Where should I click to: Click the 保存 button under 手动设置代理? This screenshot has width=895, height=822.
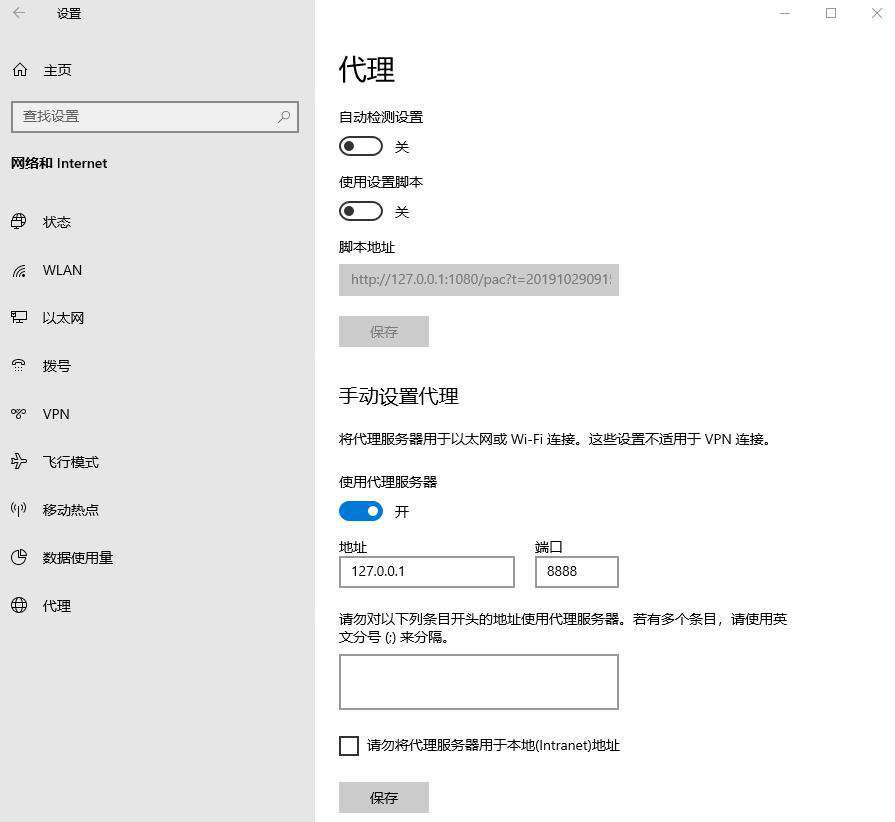384,797
